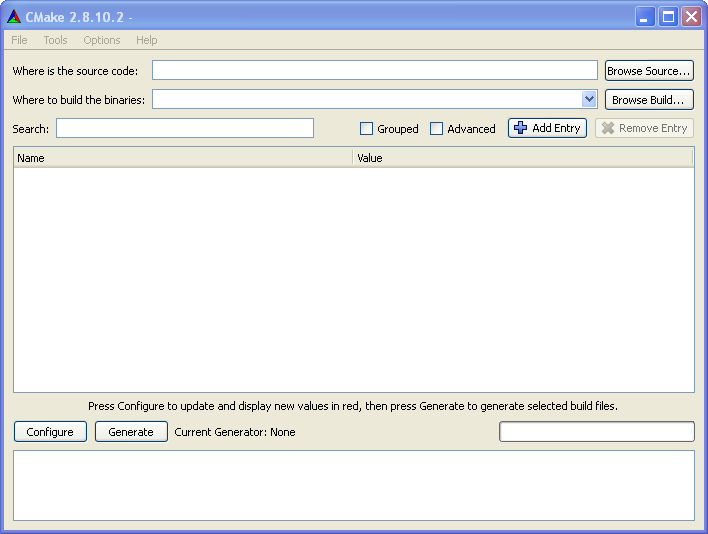Viewport: 708px width, 534px height.
Task: Click the Remove Entry button
Action: 644,128
